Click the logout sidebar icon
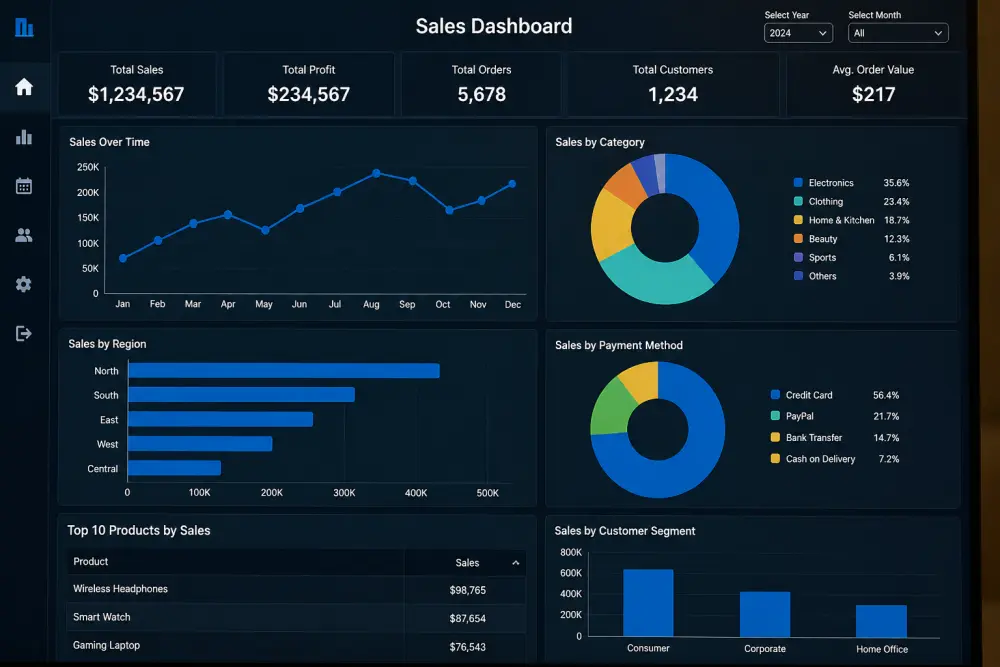 tap(24, 334)
